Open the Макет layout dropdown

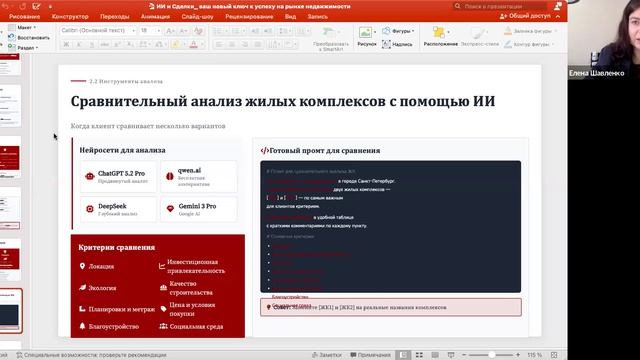[22, 27]
